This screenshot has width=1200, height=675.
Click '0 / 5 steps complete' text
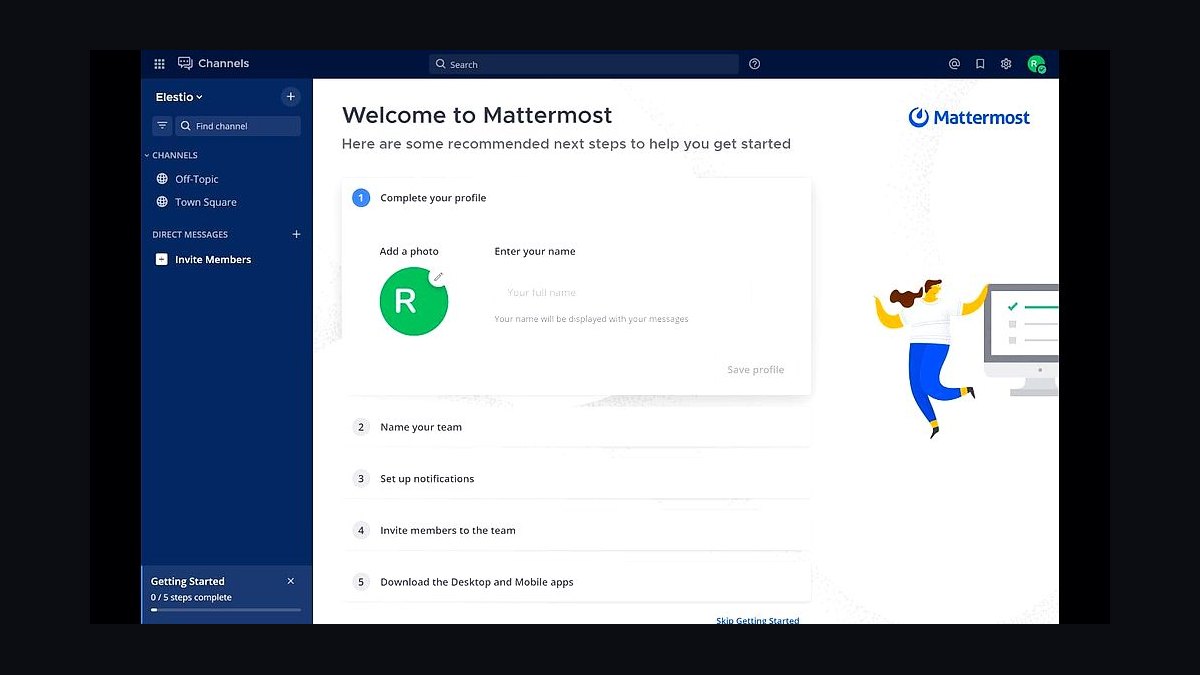[x=191, y=598]
